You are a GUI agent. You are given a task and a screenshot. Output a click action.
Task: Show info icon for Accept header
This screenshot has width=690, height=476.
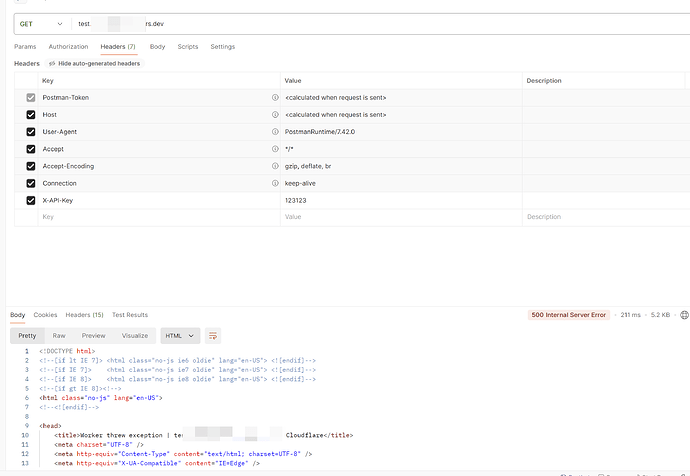[275, 149]
